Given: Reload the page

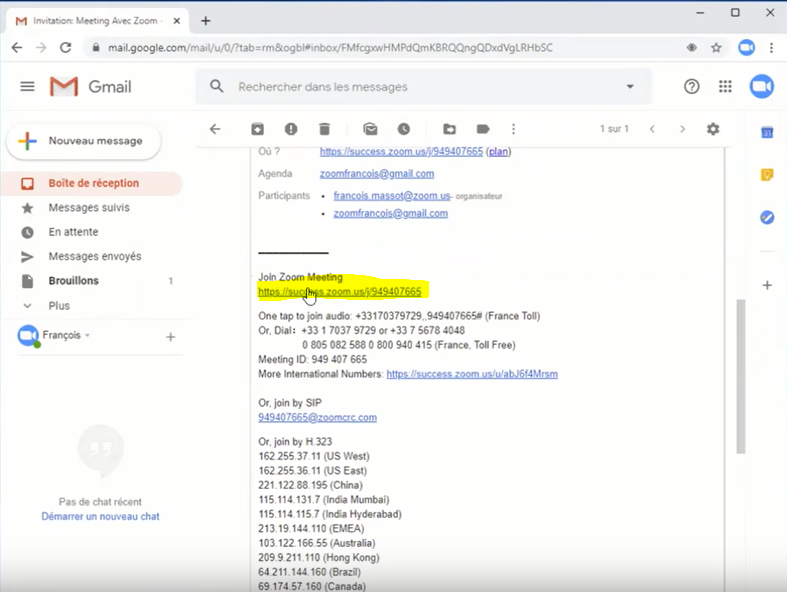Looking at the screenshot, I should 65,48.
